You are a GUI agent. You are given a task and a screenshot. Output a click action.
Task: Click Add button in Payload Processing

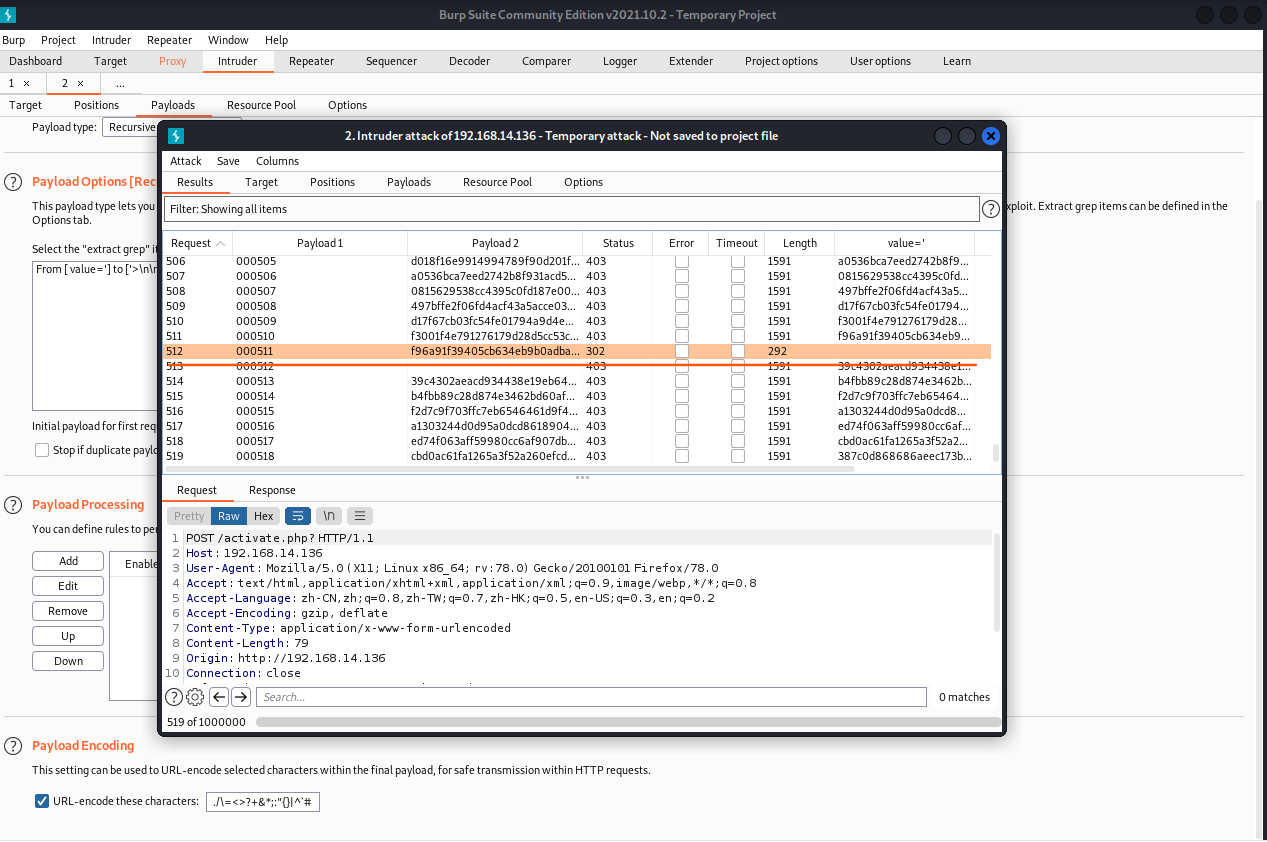point(68,561)
